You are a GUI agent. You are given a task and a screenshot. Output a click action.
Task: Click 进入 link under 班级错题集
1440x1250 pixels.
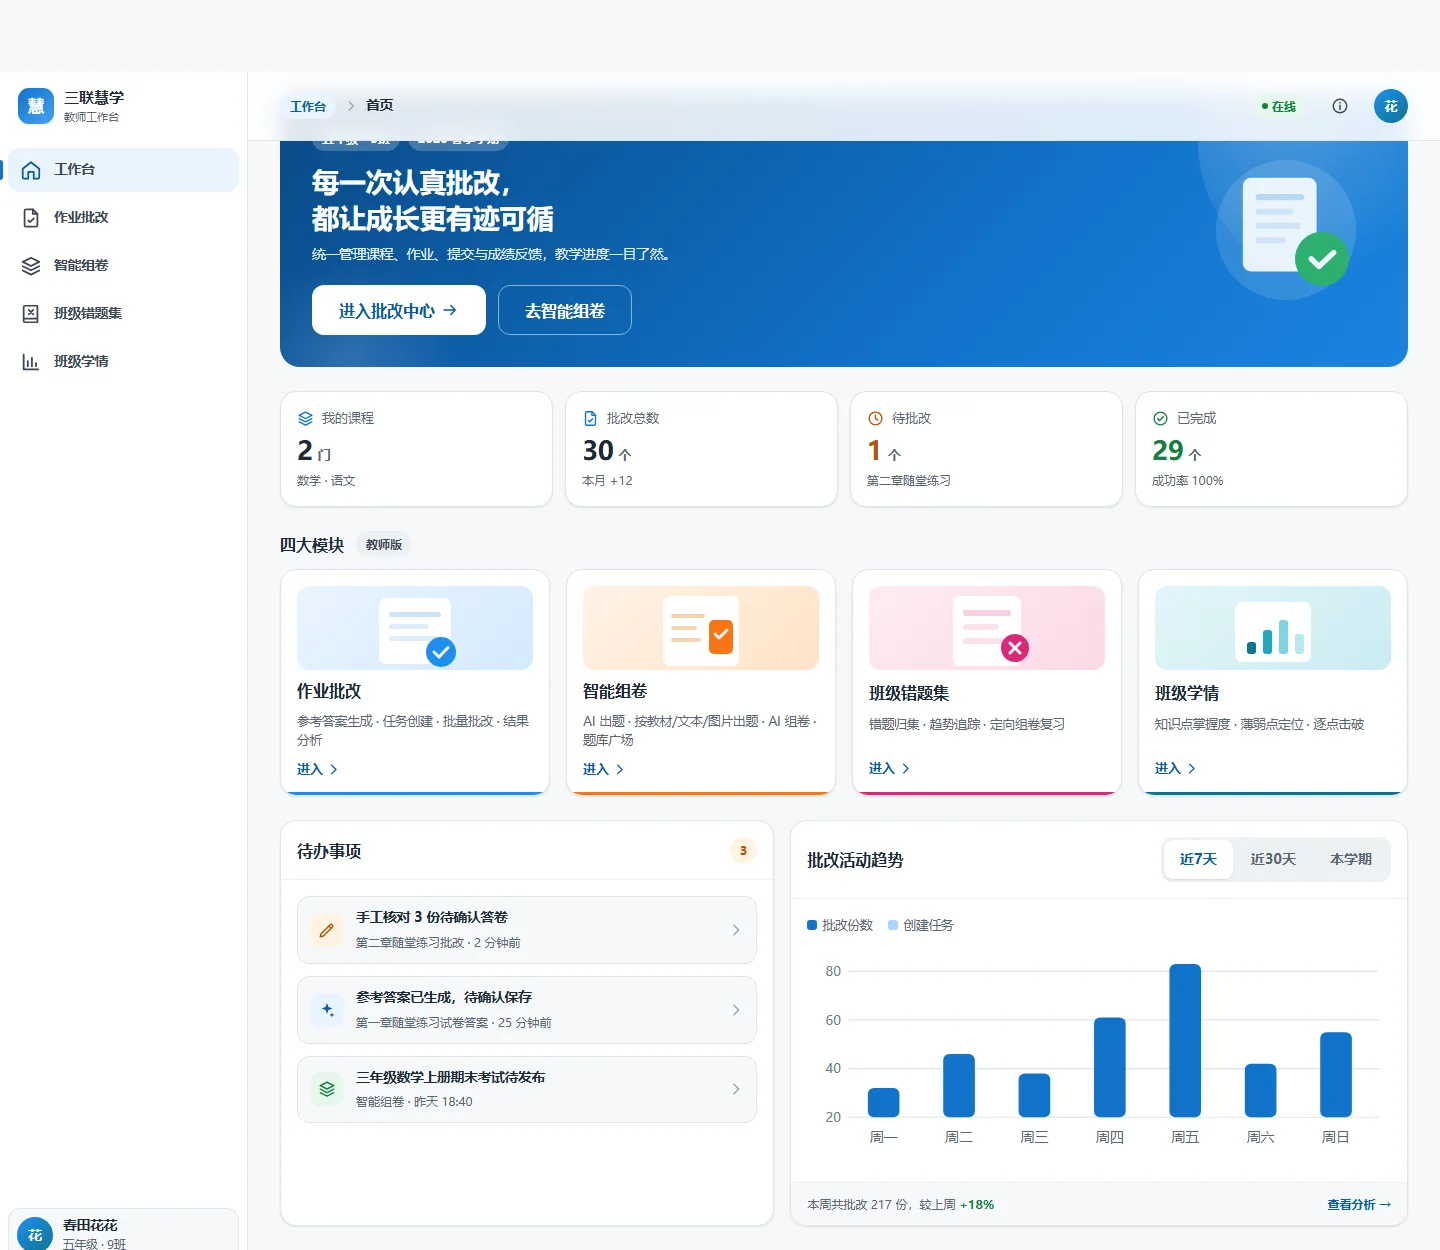point(889,768)
